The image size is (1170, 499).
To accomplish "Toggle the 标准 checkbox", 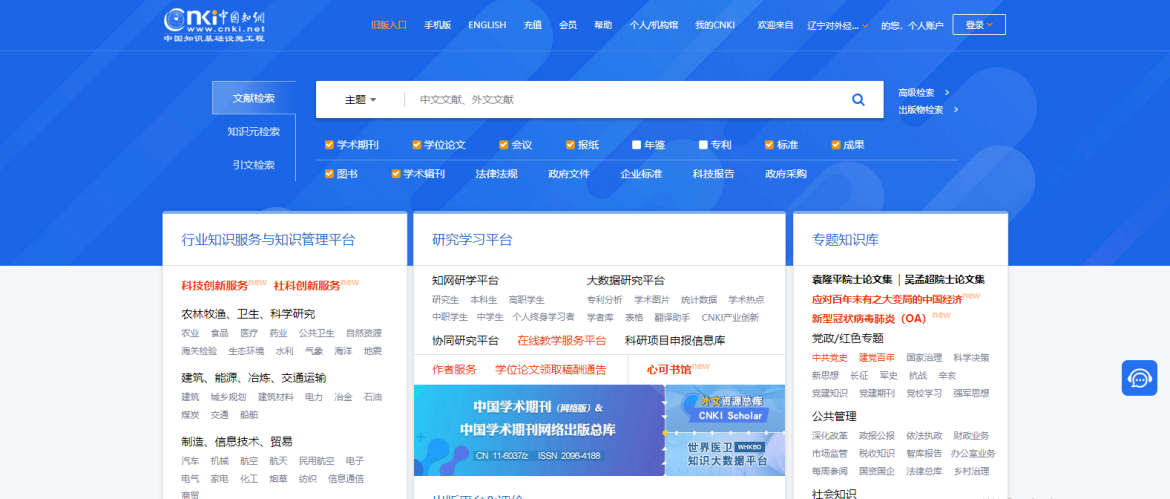I will point(769,145).
